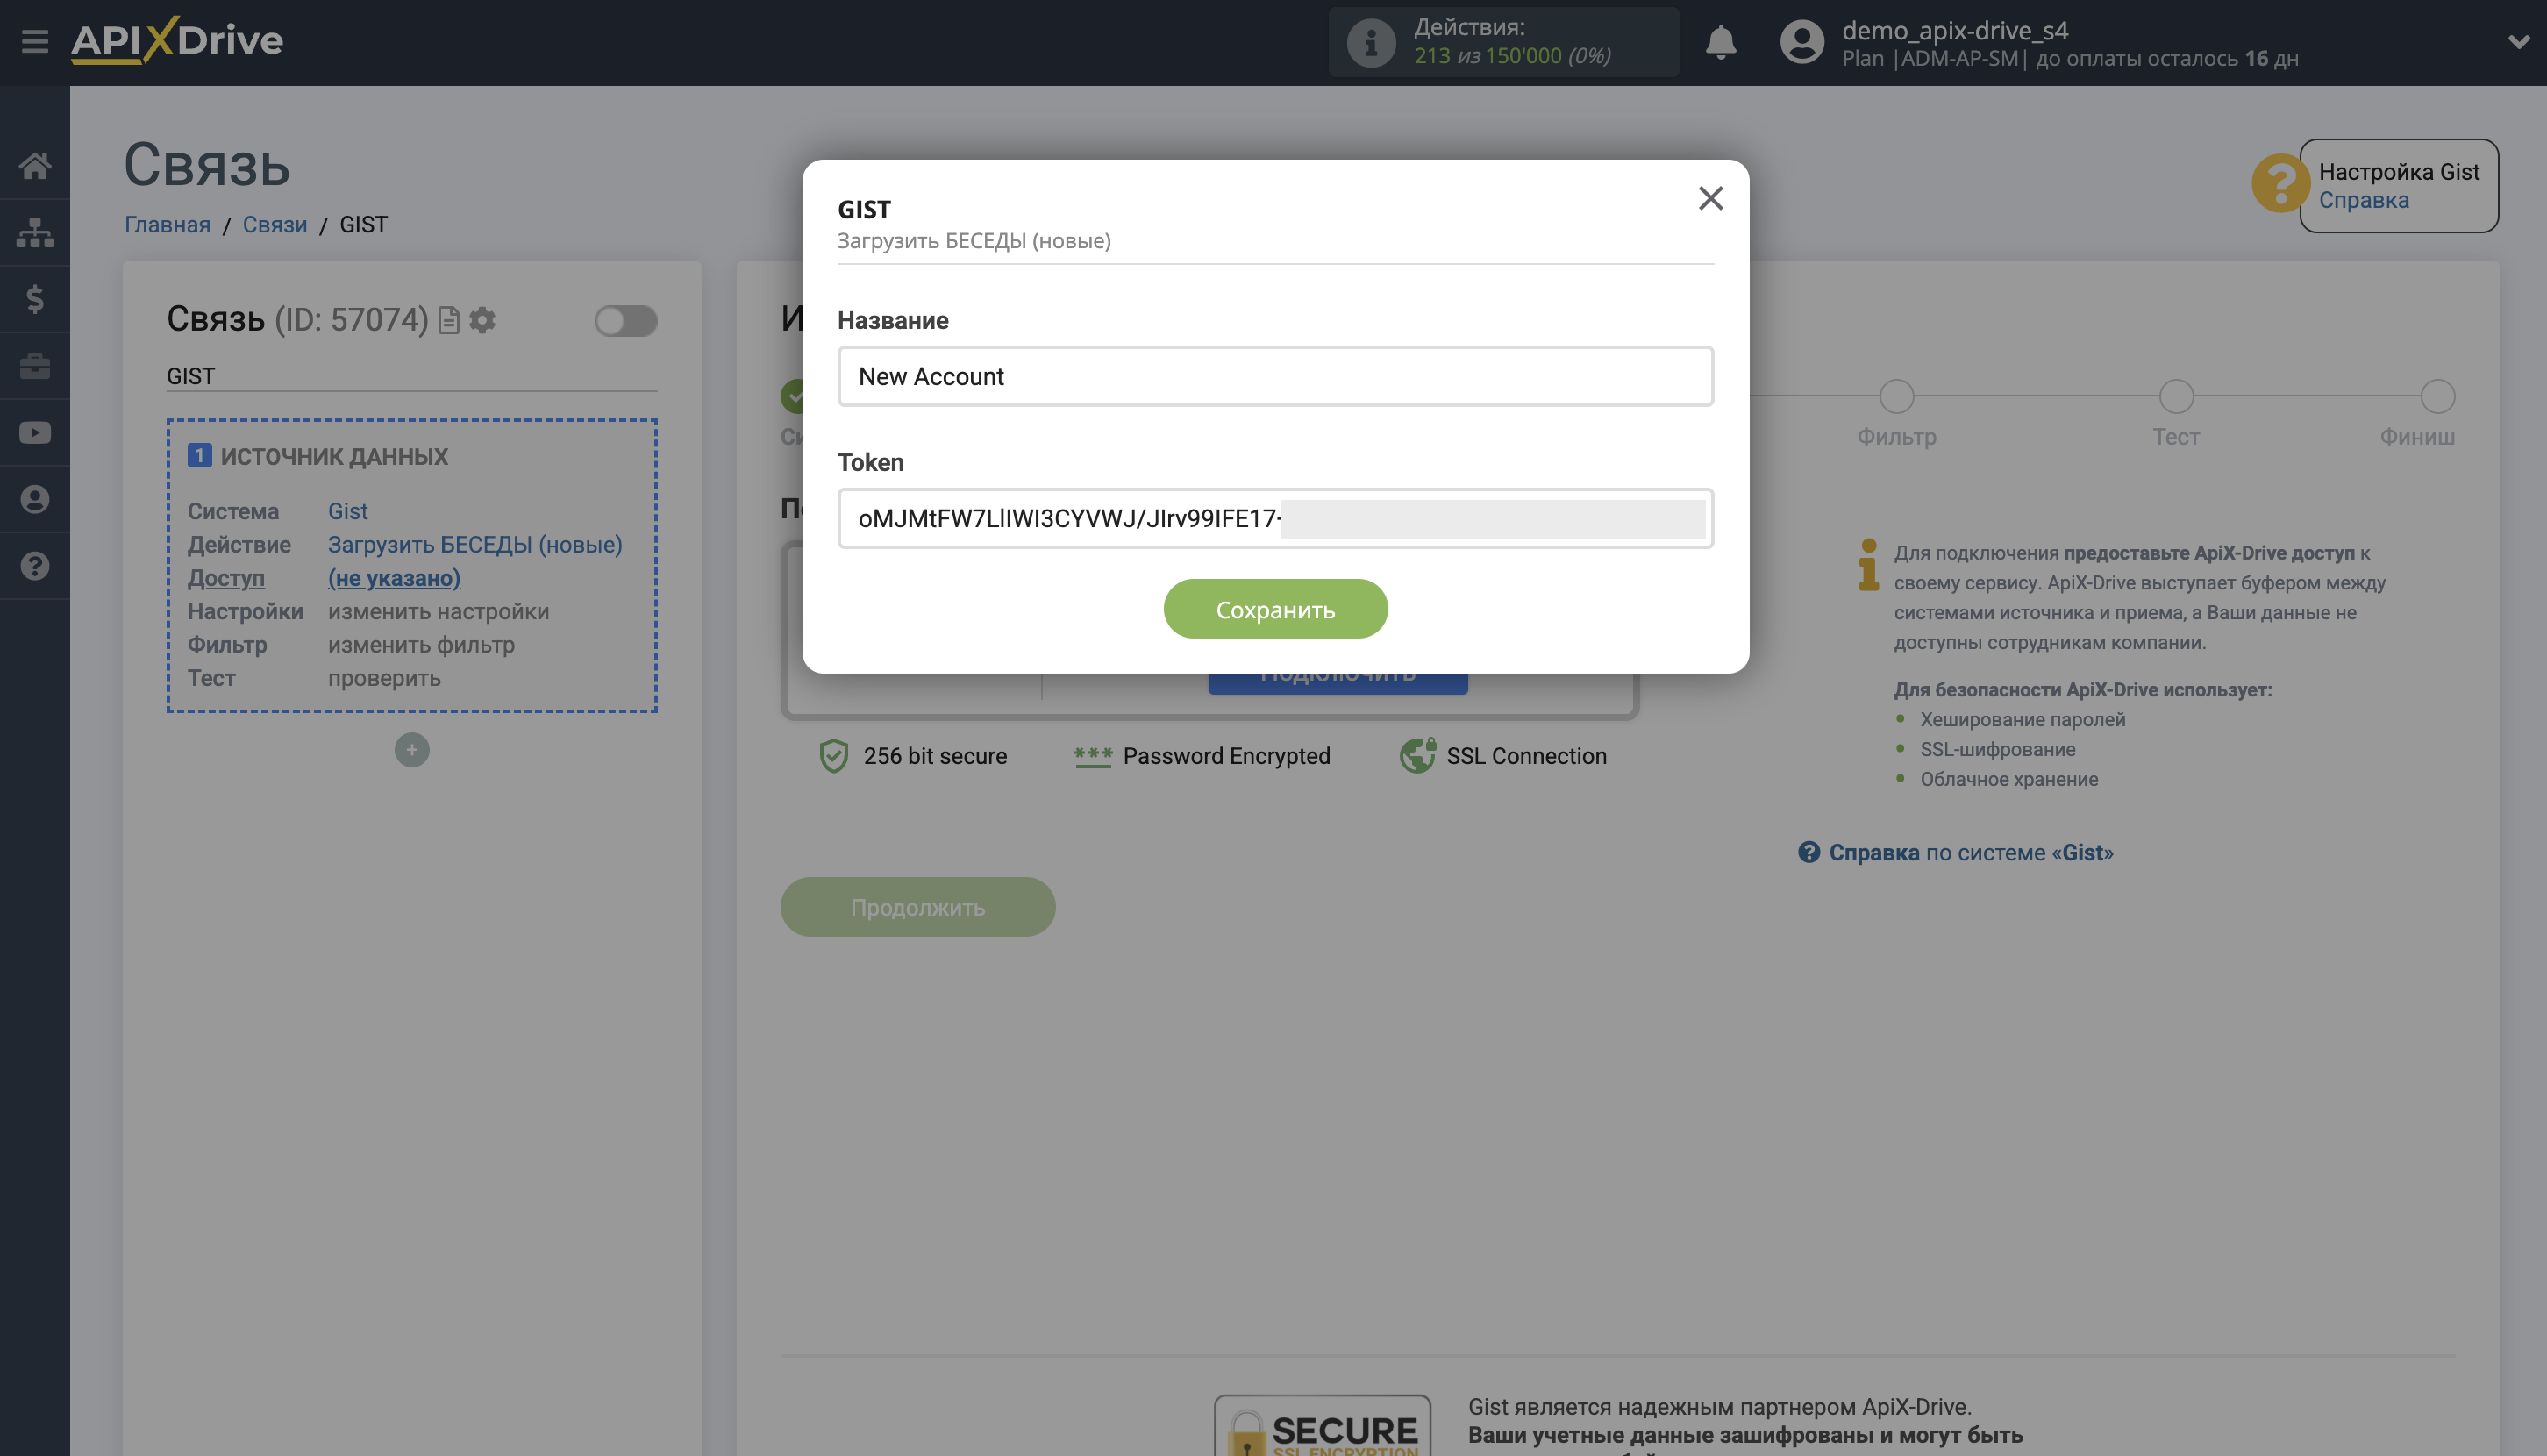
Task: Click the gear settings icon next to connection ID
Action: coord(483,320)
